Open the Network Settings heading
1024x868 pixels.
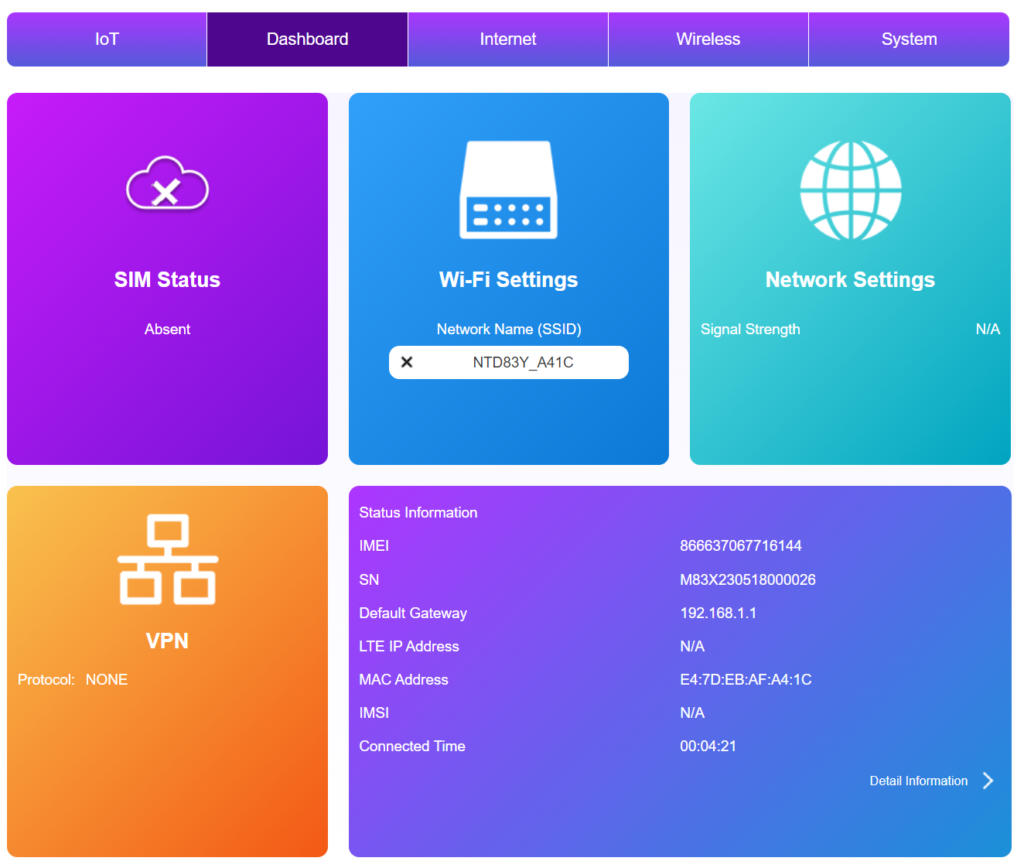click(850, 280)
